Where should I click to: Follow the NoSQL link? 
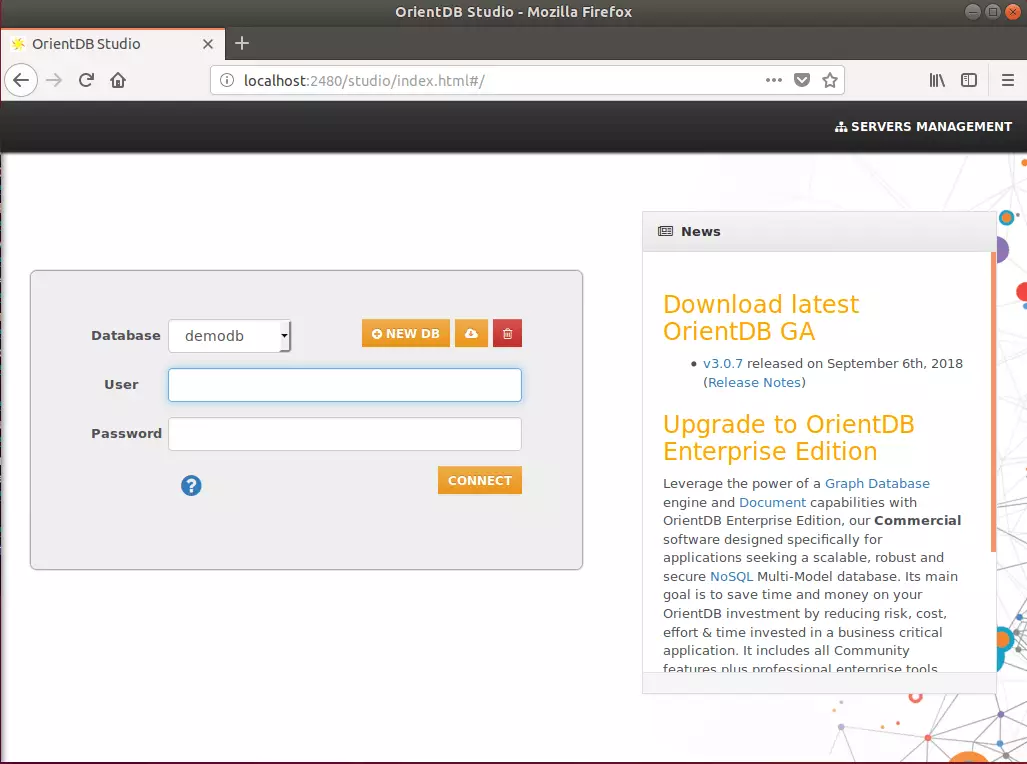click(732, 577)
